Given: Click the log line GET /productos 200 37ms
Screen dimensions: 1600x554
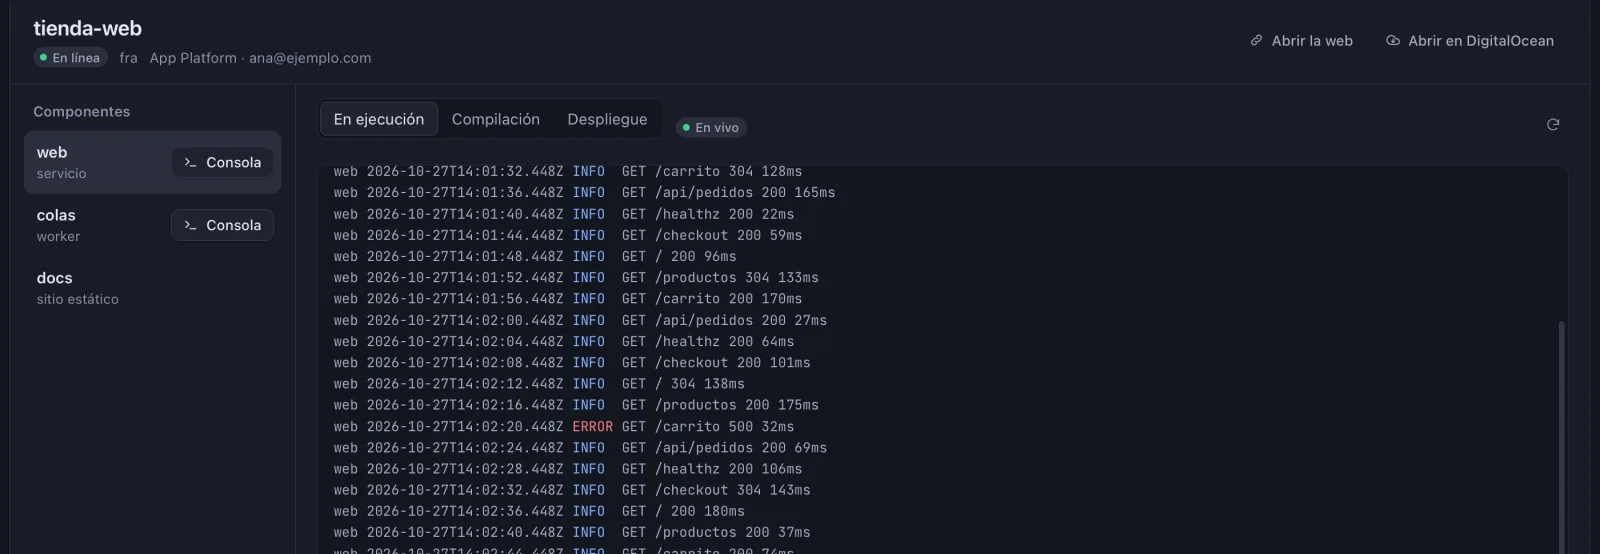Looking at the screenshot, I should click(x=572, y=533).
